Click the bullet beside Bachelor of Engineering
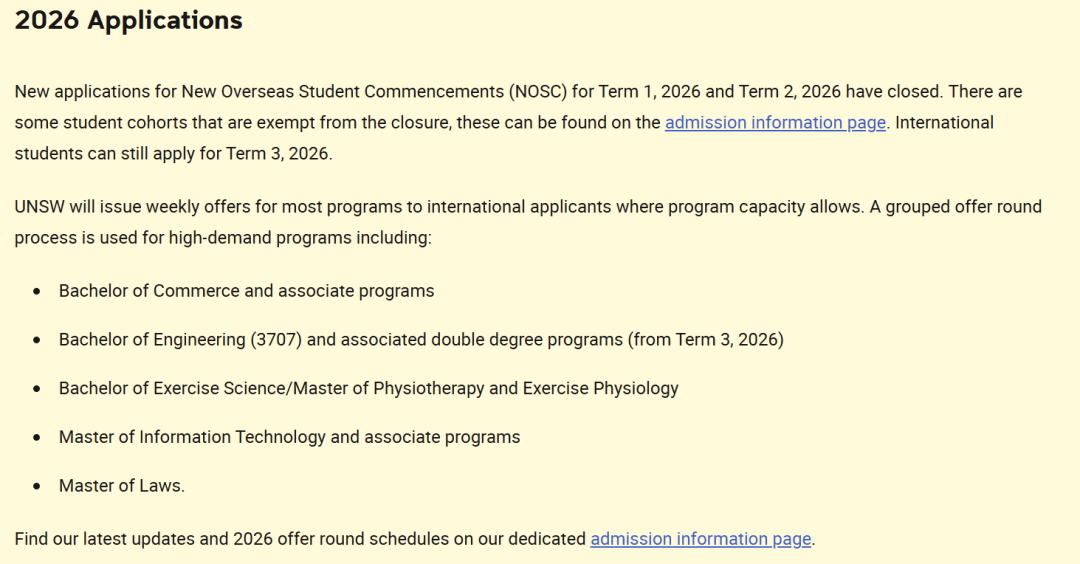The height and width of the screenshot is (564, 1080). (x=37, y=341)
